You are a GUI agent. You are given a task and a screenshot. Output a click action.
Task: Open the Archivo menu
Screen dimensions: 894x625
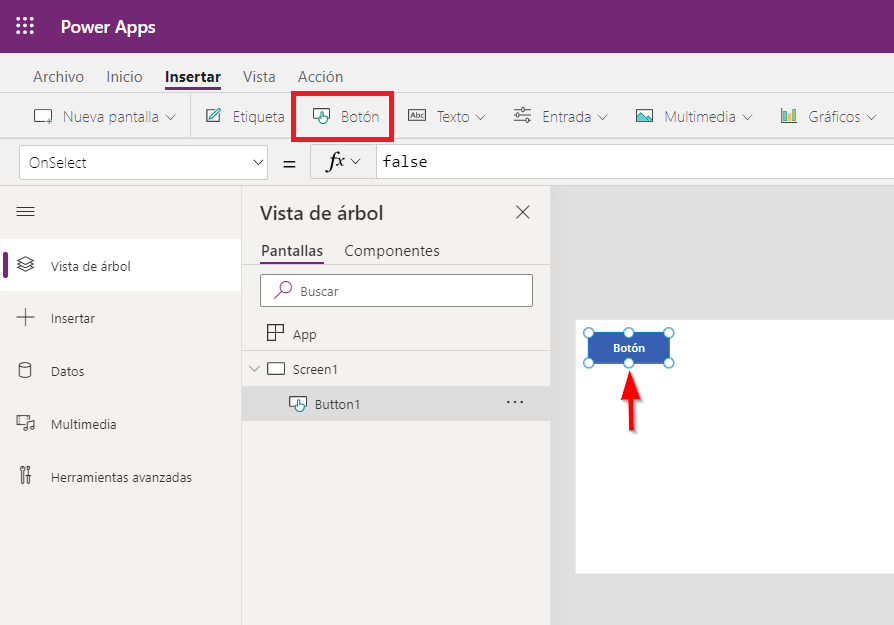(x=58, y=76)
